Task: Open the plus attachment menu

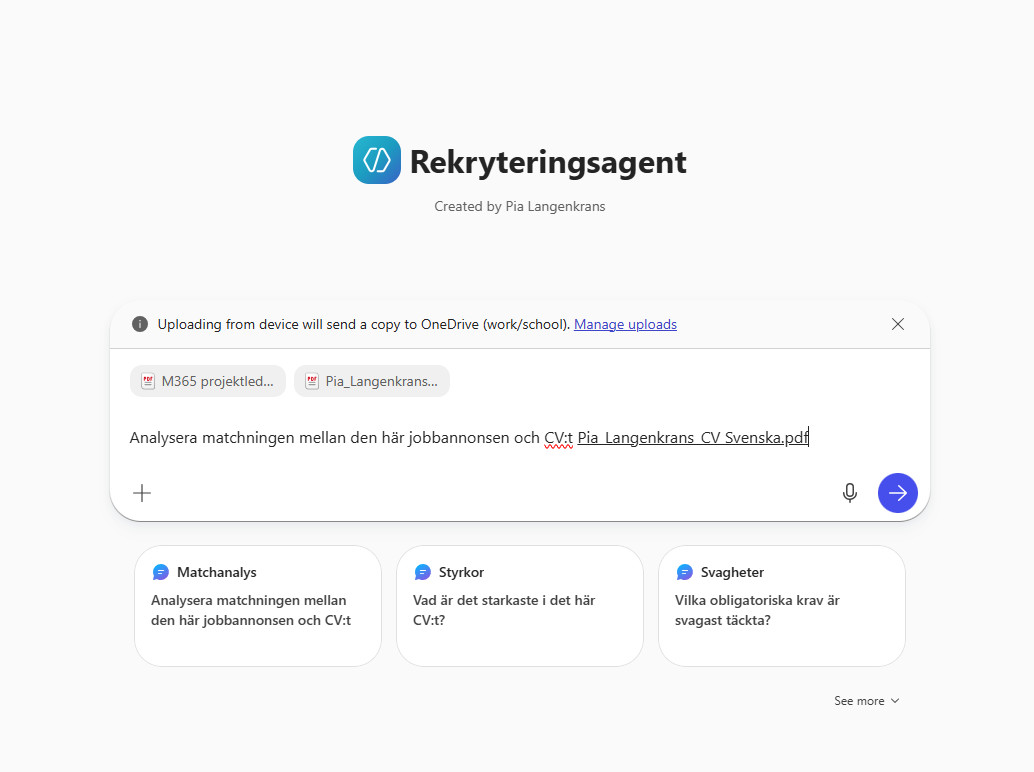Action: click(142, 493)
